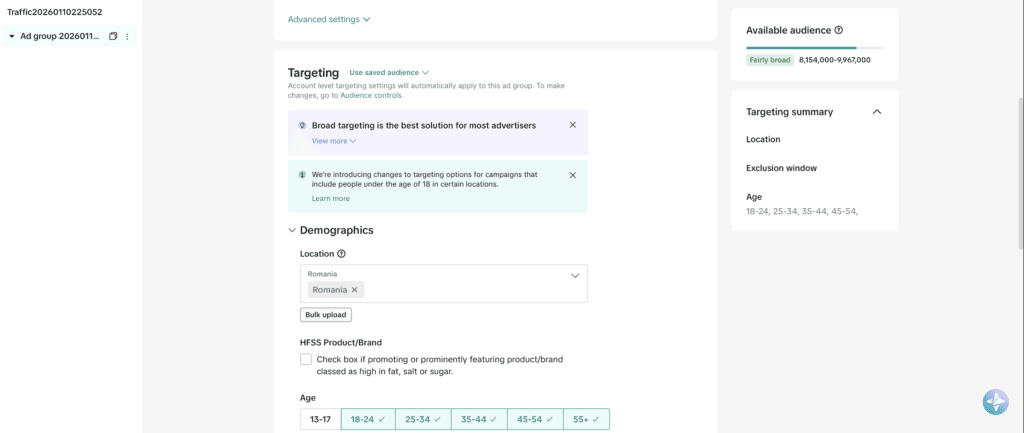This screenshot has height=433, width=1024.
Task: Click Location in Targeting summary
Action: [x=763, y=139]
